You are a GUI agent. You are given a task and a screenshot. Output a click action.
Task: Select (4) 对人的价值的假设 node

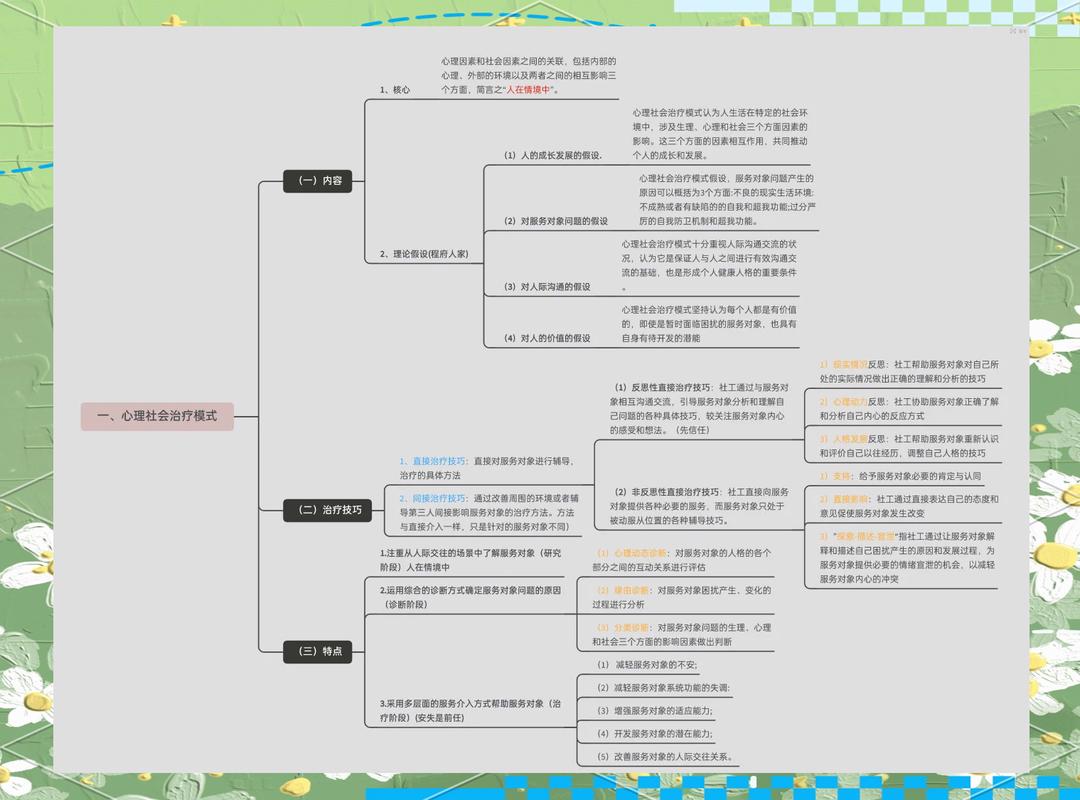[x=547, y=338]
